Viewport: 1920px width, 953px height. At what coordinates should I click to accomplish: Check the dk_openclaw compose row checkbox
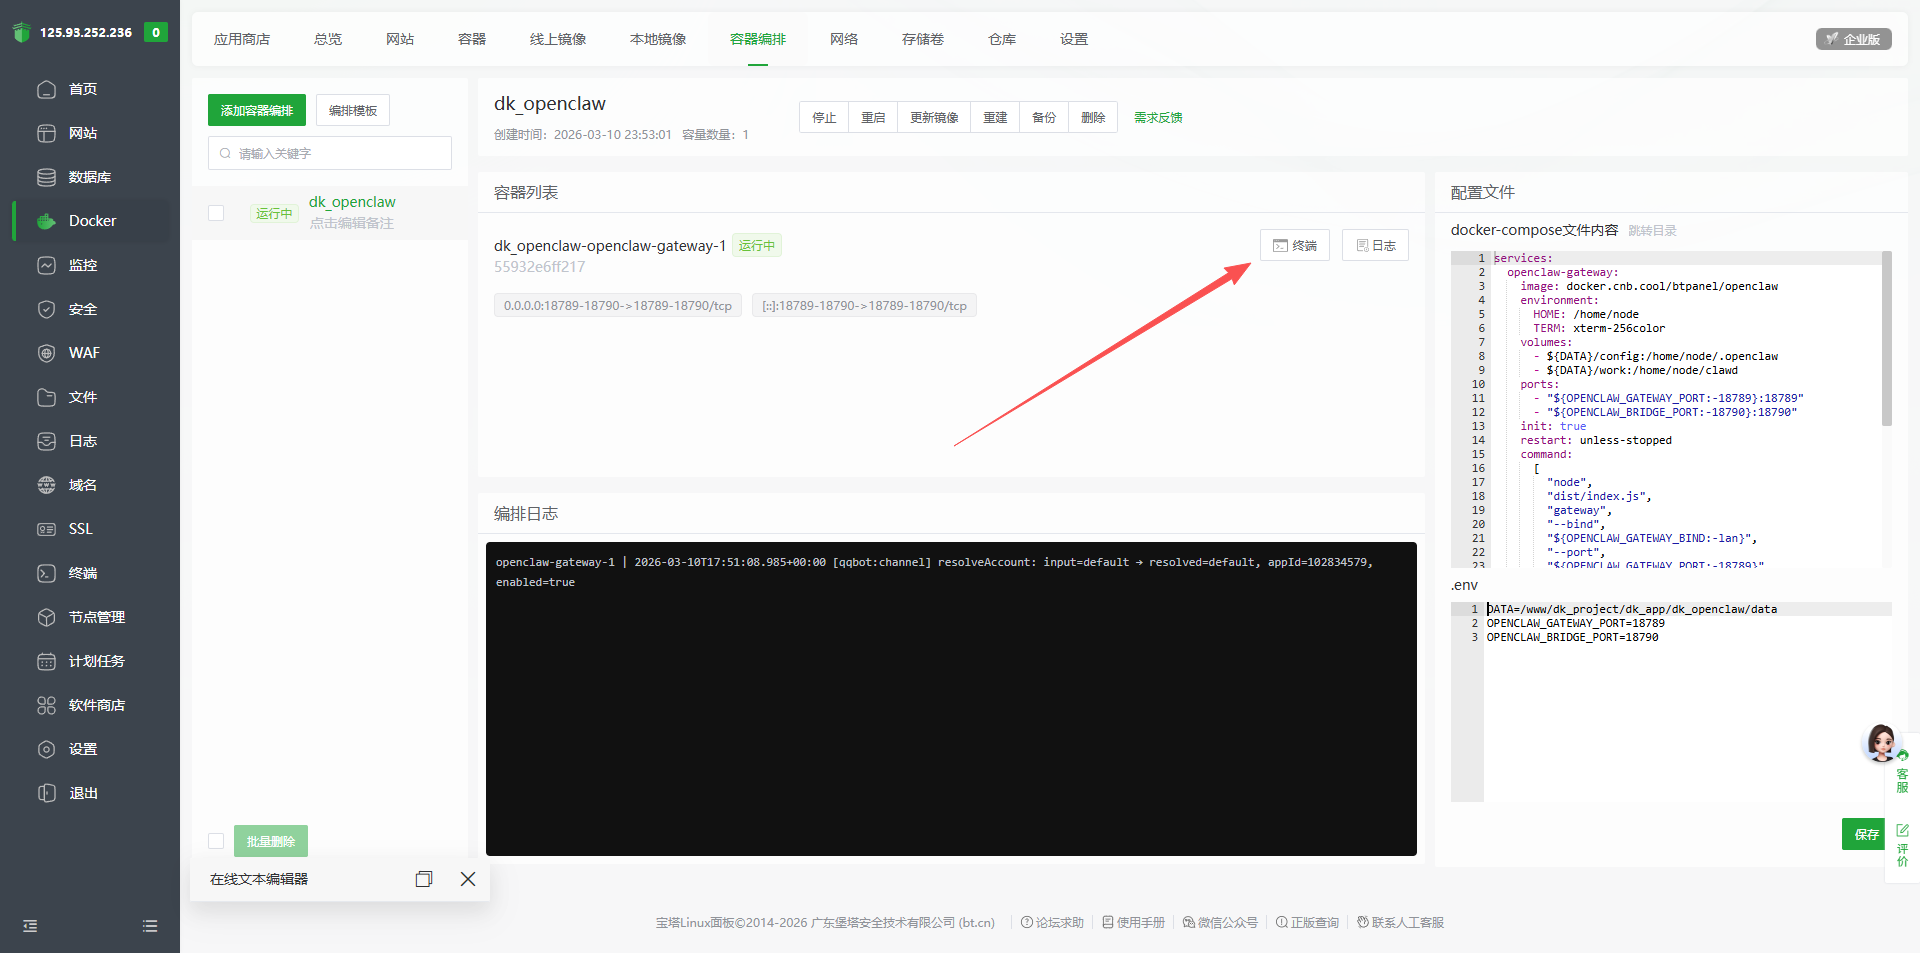[x=216, y=213]
